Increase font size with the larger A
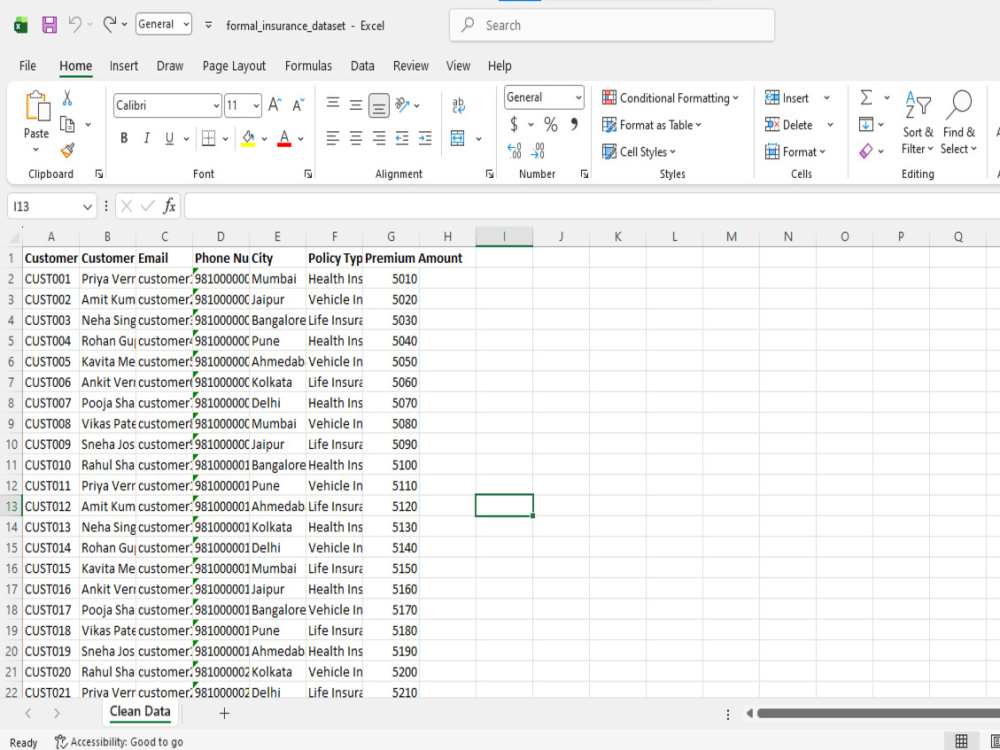 coord(275,105)
